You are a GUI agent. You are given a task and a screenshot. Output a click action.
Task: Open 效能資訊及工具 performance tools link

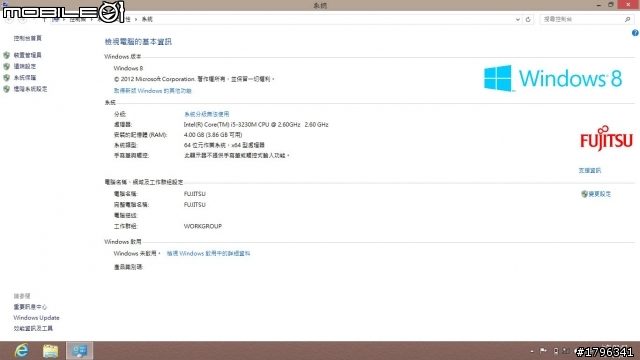tap(33, 329)
